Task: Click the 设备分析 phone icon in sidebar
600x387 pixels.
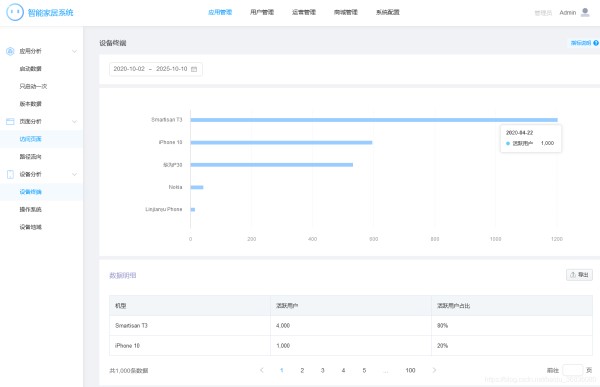Action: (x=10, y=175)
